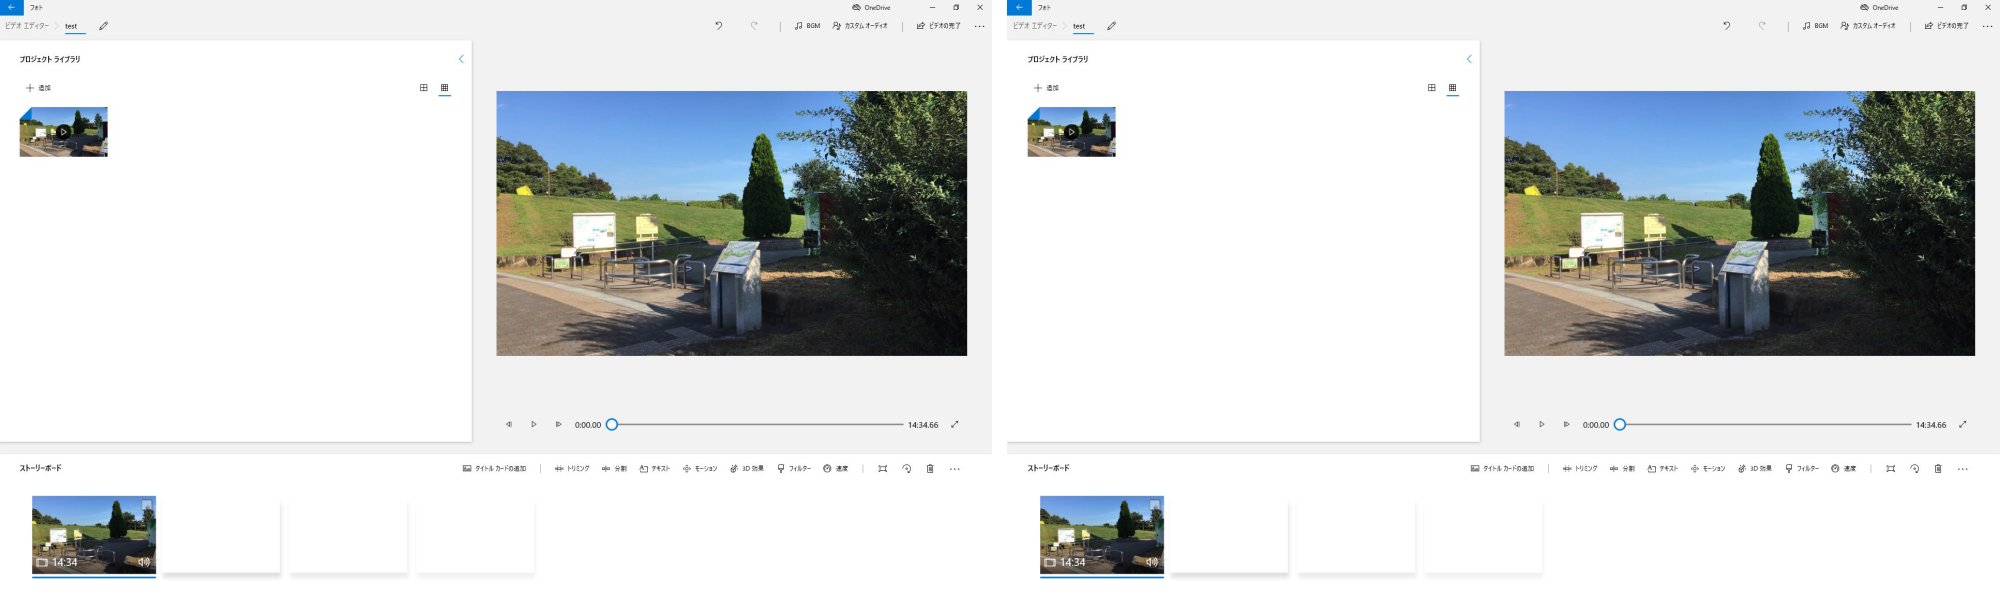Open Text (テキスト) tool in the right window

click(1663, 469)
